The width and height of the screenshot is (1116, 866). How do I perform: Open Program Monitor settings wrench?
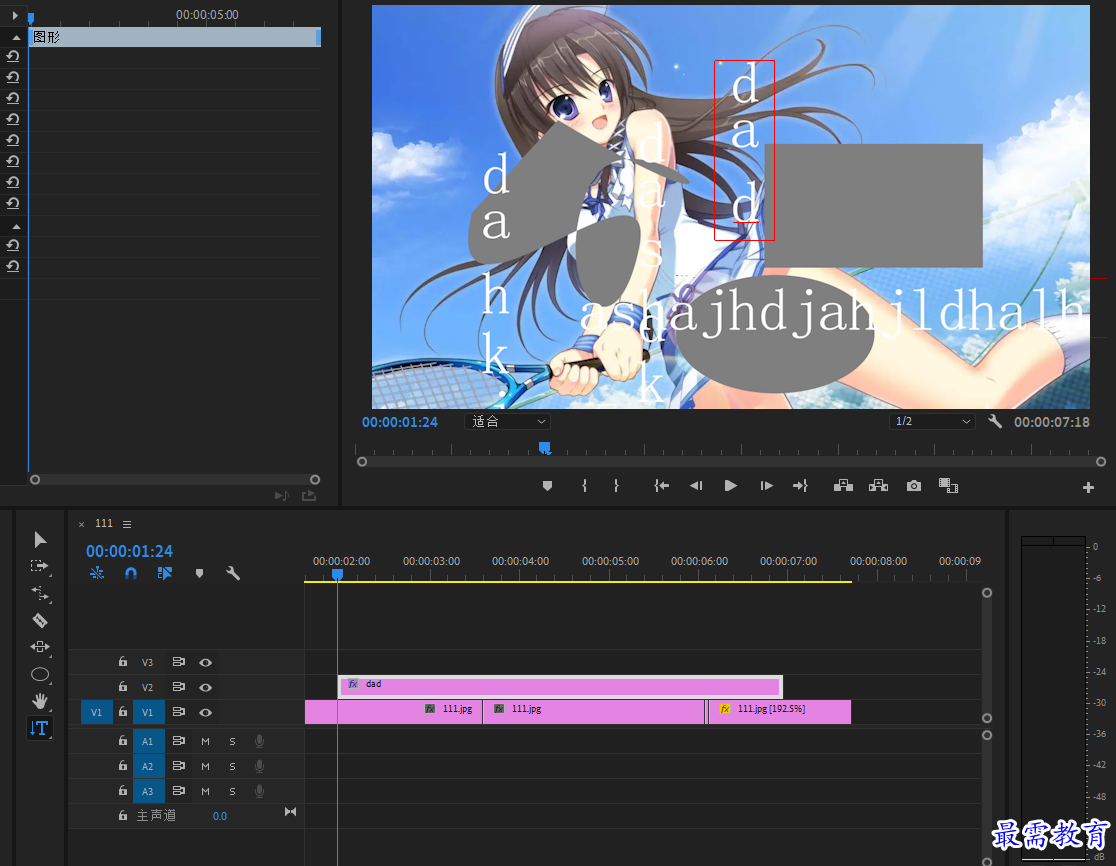point(995,421)
